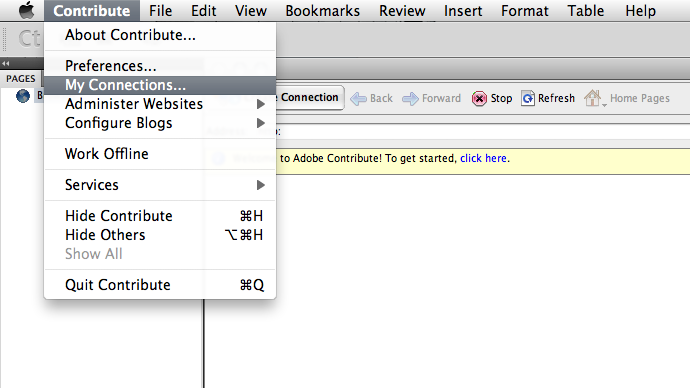Open the View menu

(250, 11)
